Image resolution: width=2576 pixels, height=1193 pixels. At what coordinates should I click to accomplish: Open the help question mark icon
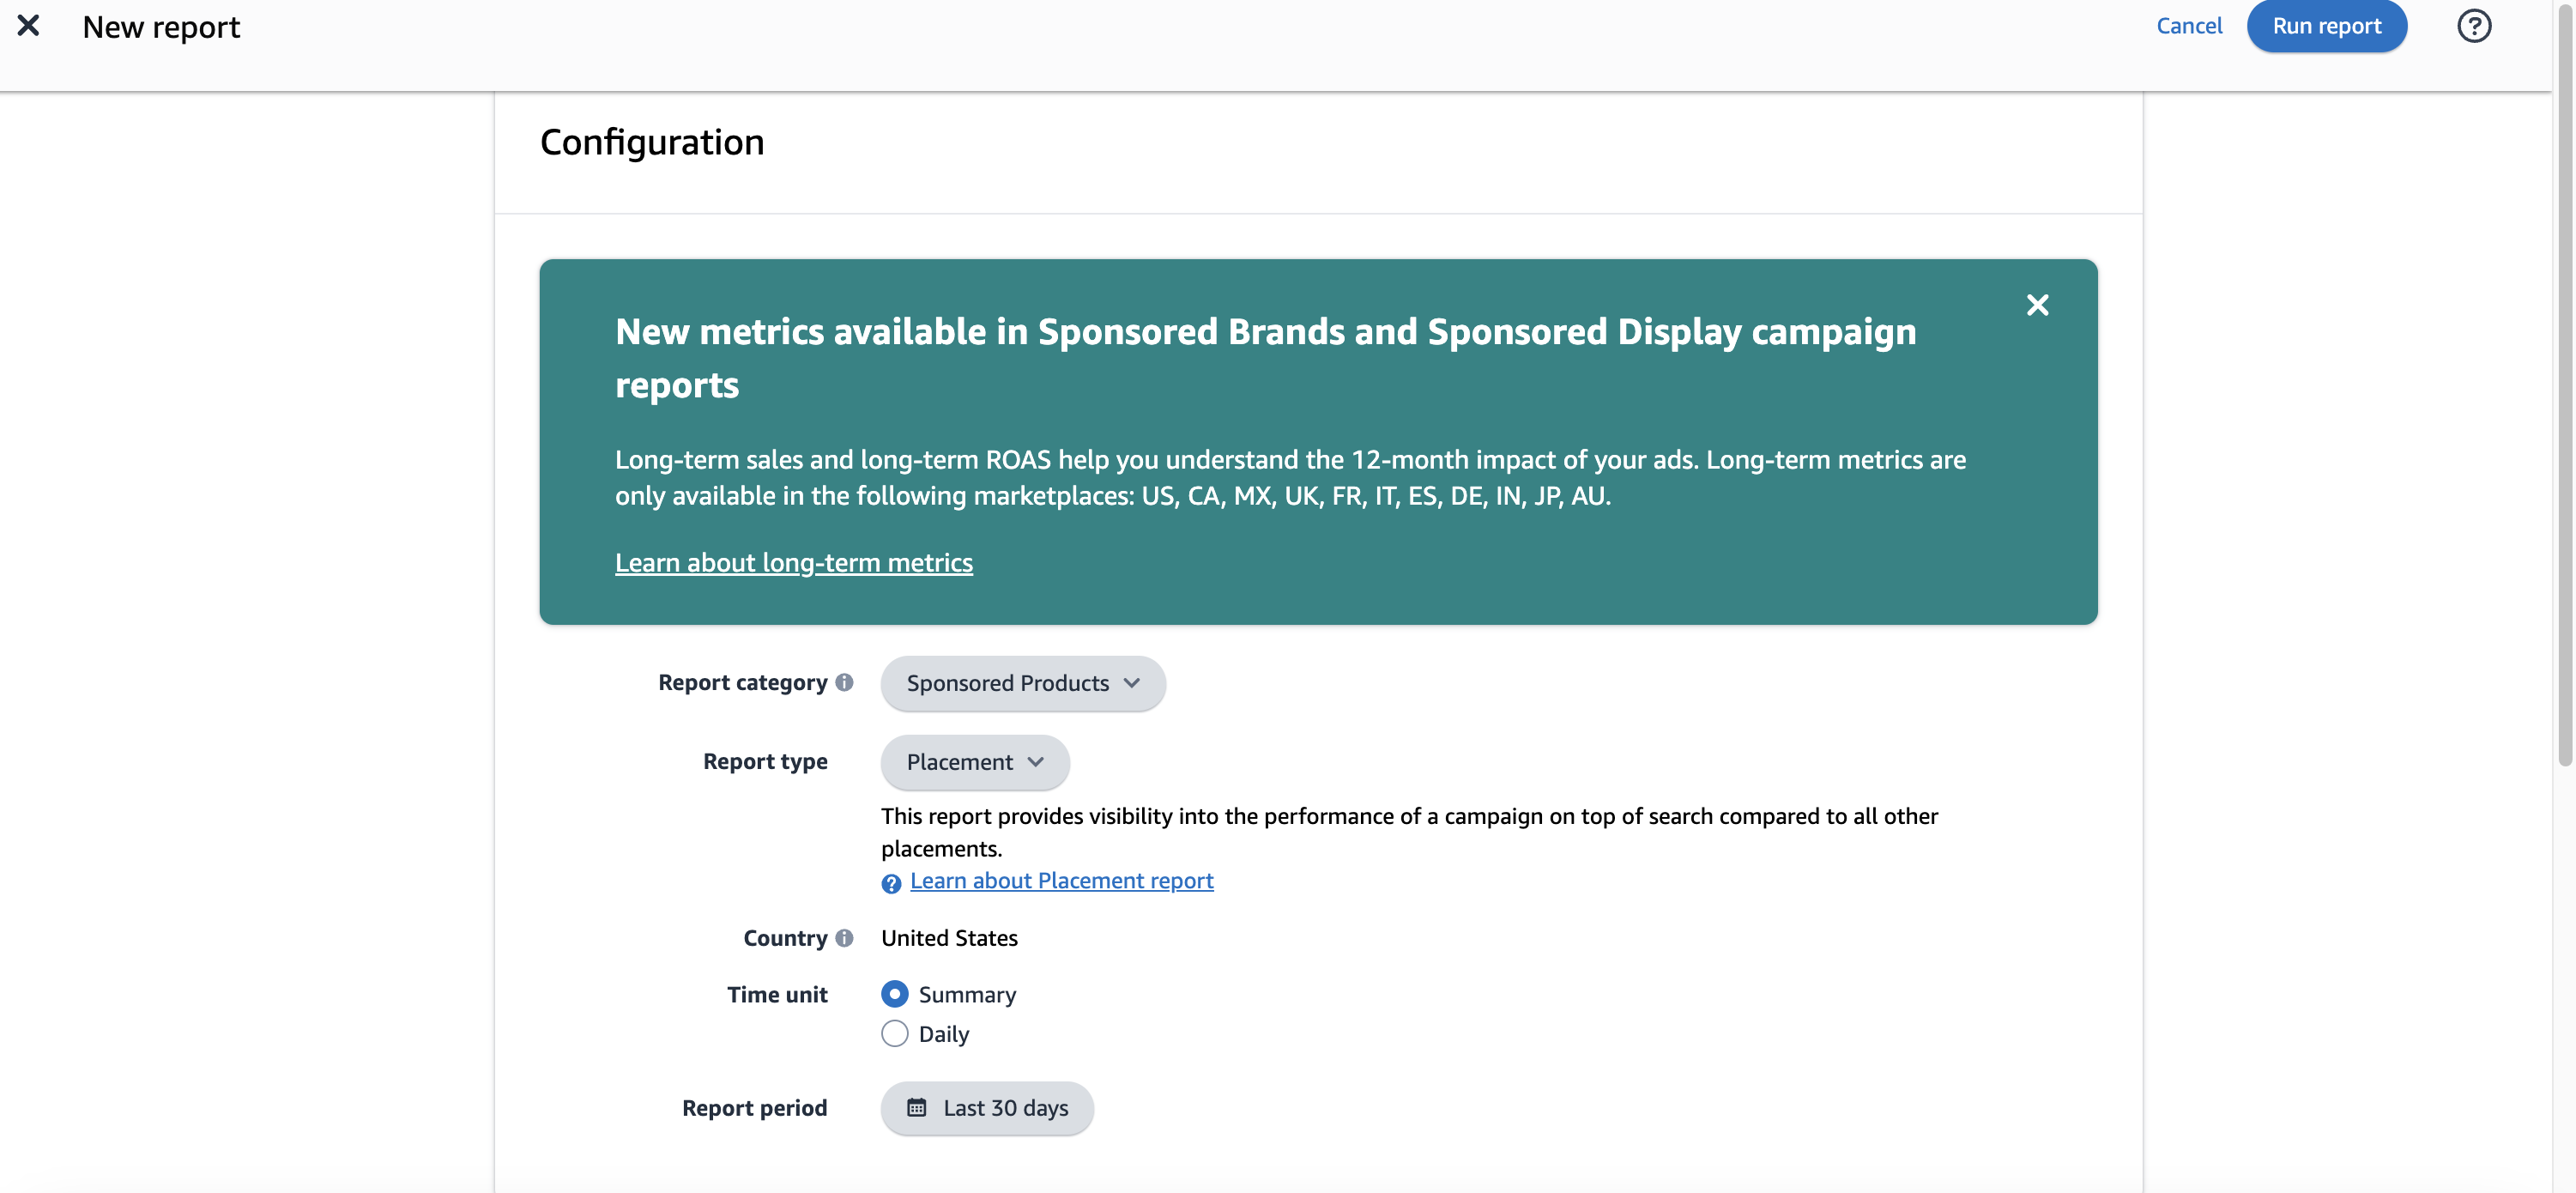(2473, 26)
